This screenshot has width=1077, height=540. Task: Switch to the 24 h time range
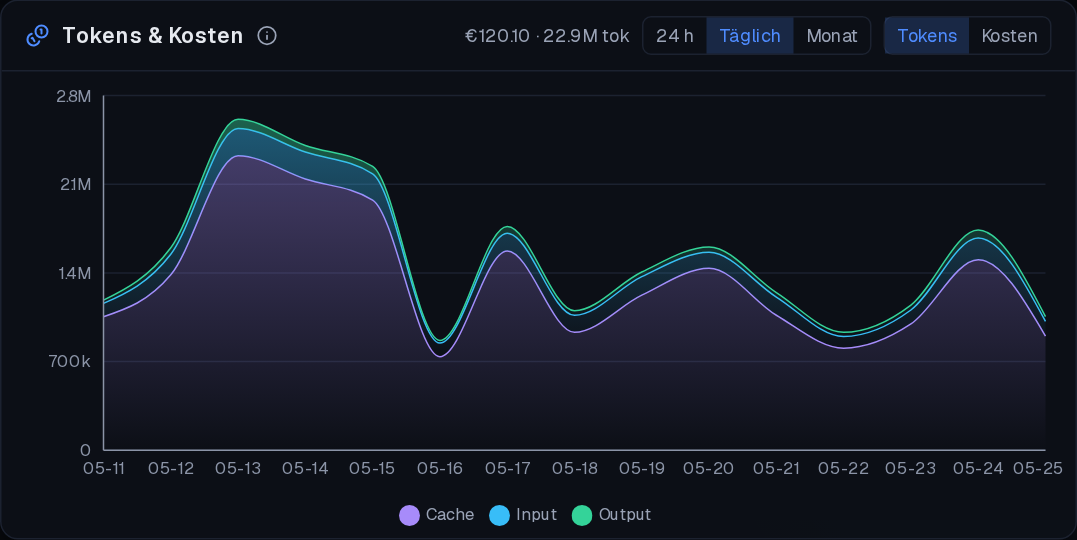coord(674,36)
